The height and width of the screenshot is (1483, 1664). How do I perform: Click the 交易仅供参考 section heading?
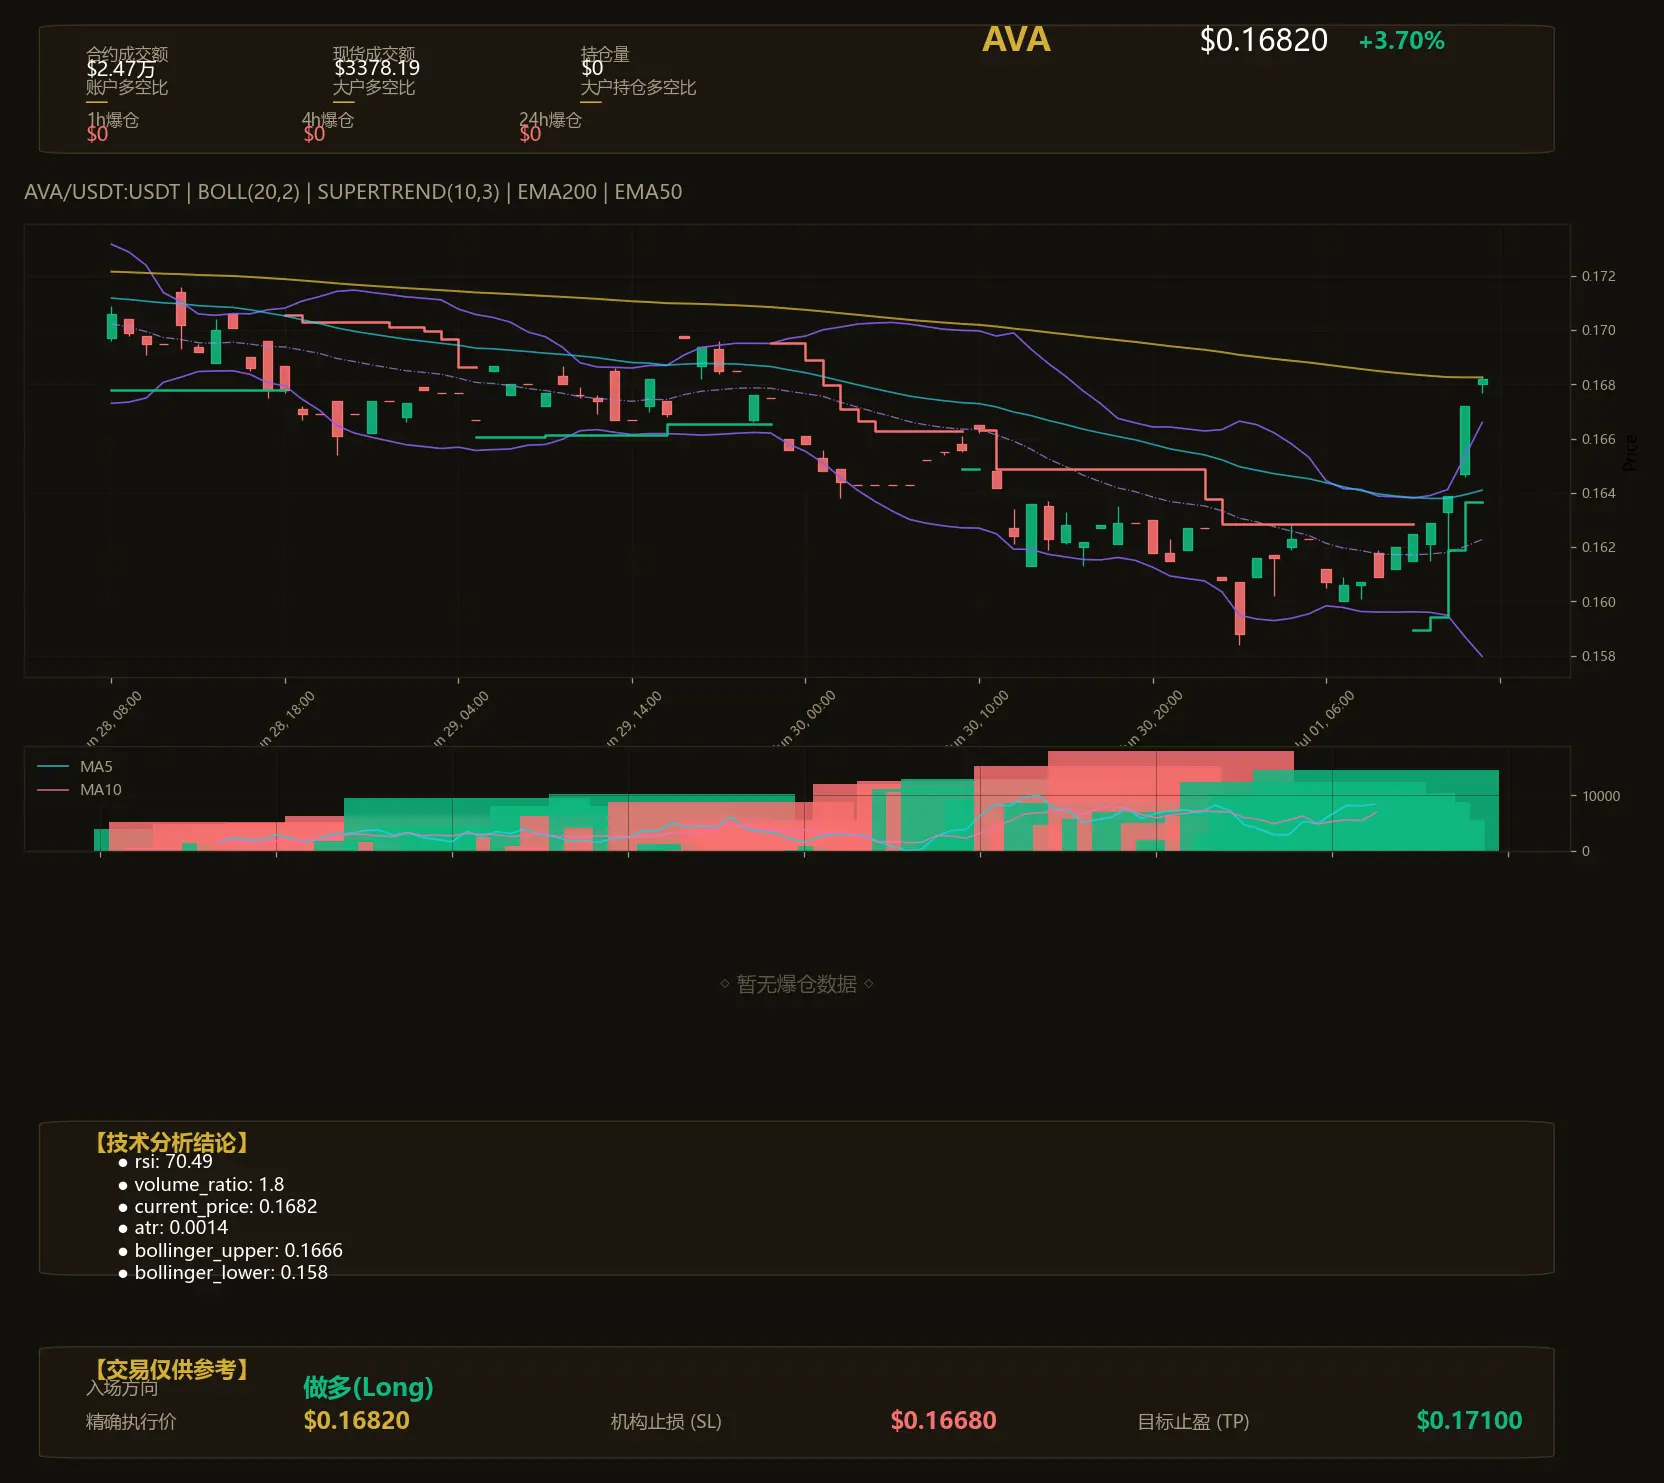pos(171,1369)
